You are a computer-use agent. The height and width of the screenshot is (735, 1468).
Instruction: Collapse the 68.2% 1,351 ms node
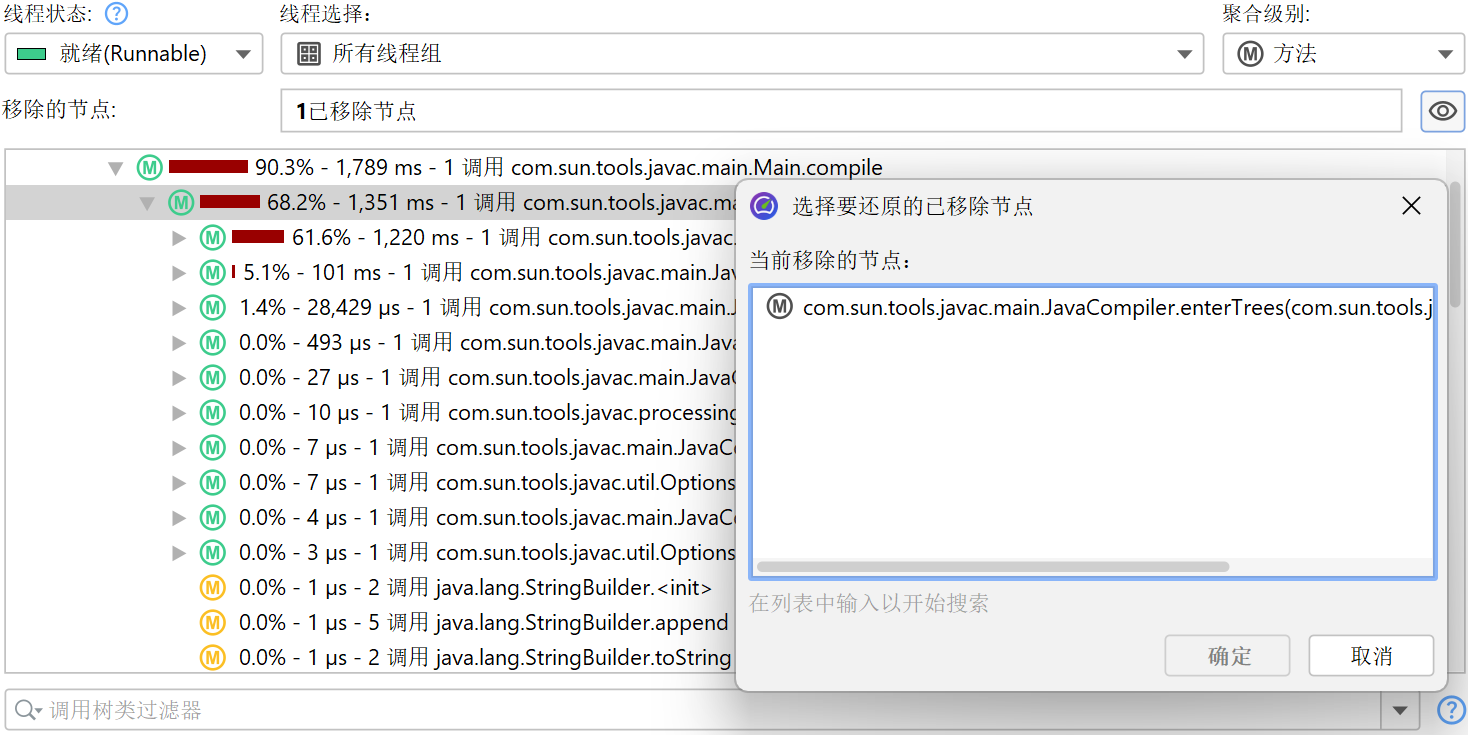click(x=147, y=203)
